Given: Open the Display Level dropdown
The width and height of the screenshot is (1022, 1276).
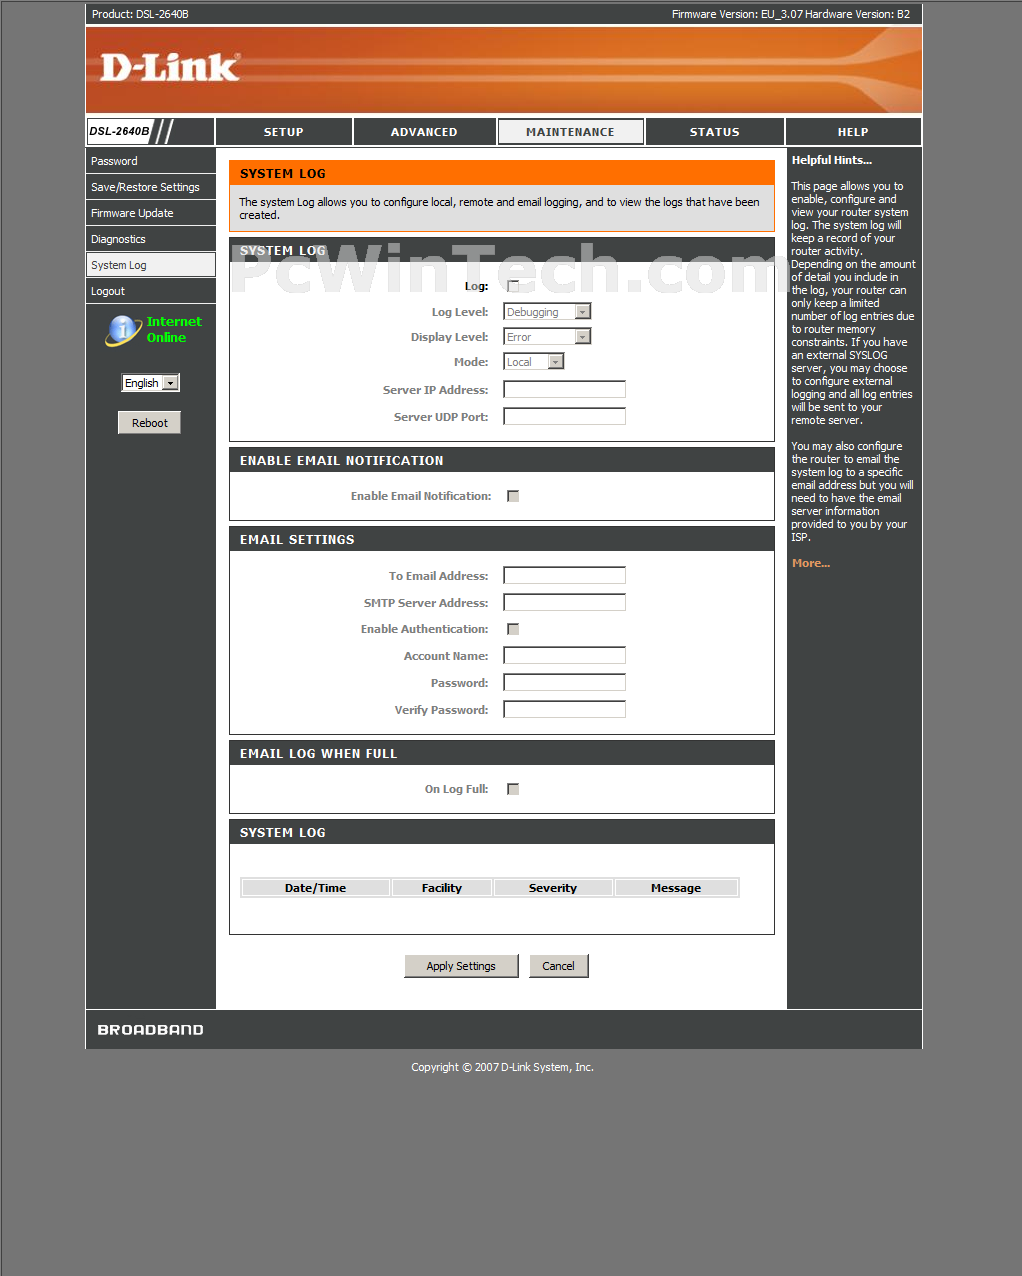Looking at the screenshot, I should tap(547, 337).
